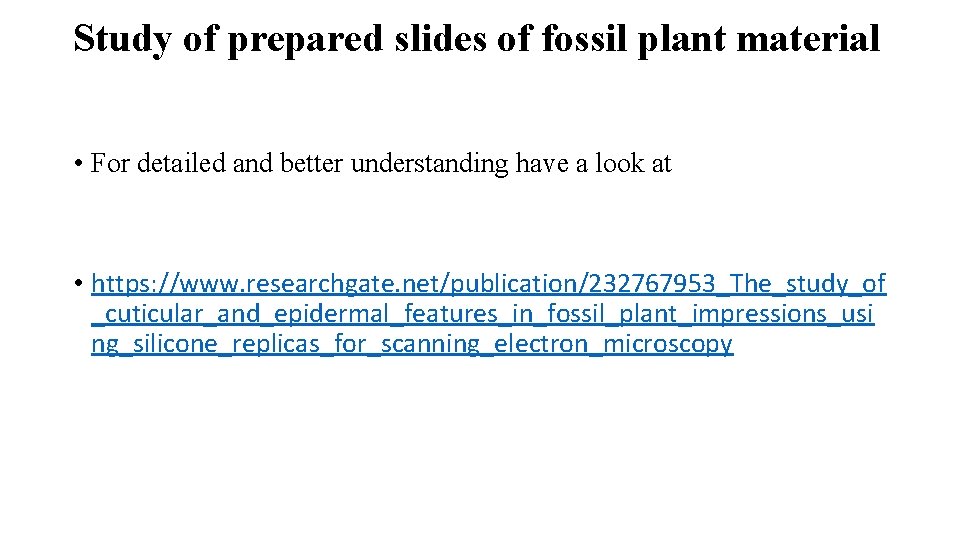Click the slide title 'Study of prepared slides'

[477, 39]
